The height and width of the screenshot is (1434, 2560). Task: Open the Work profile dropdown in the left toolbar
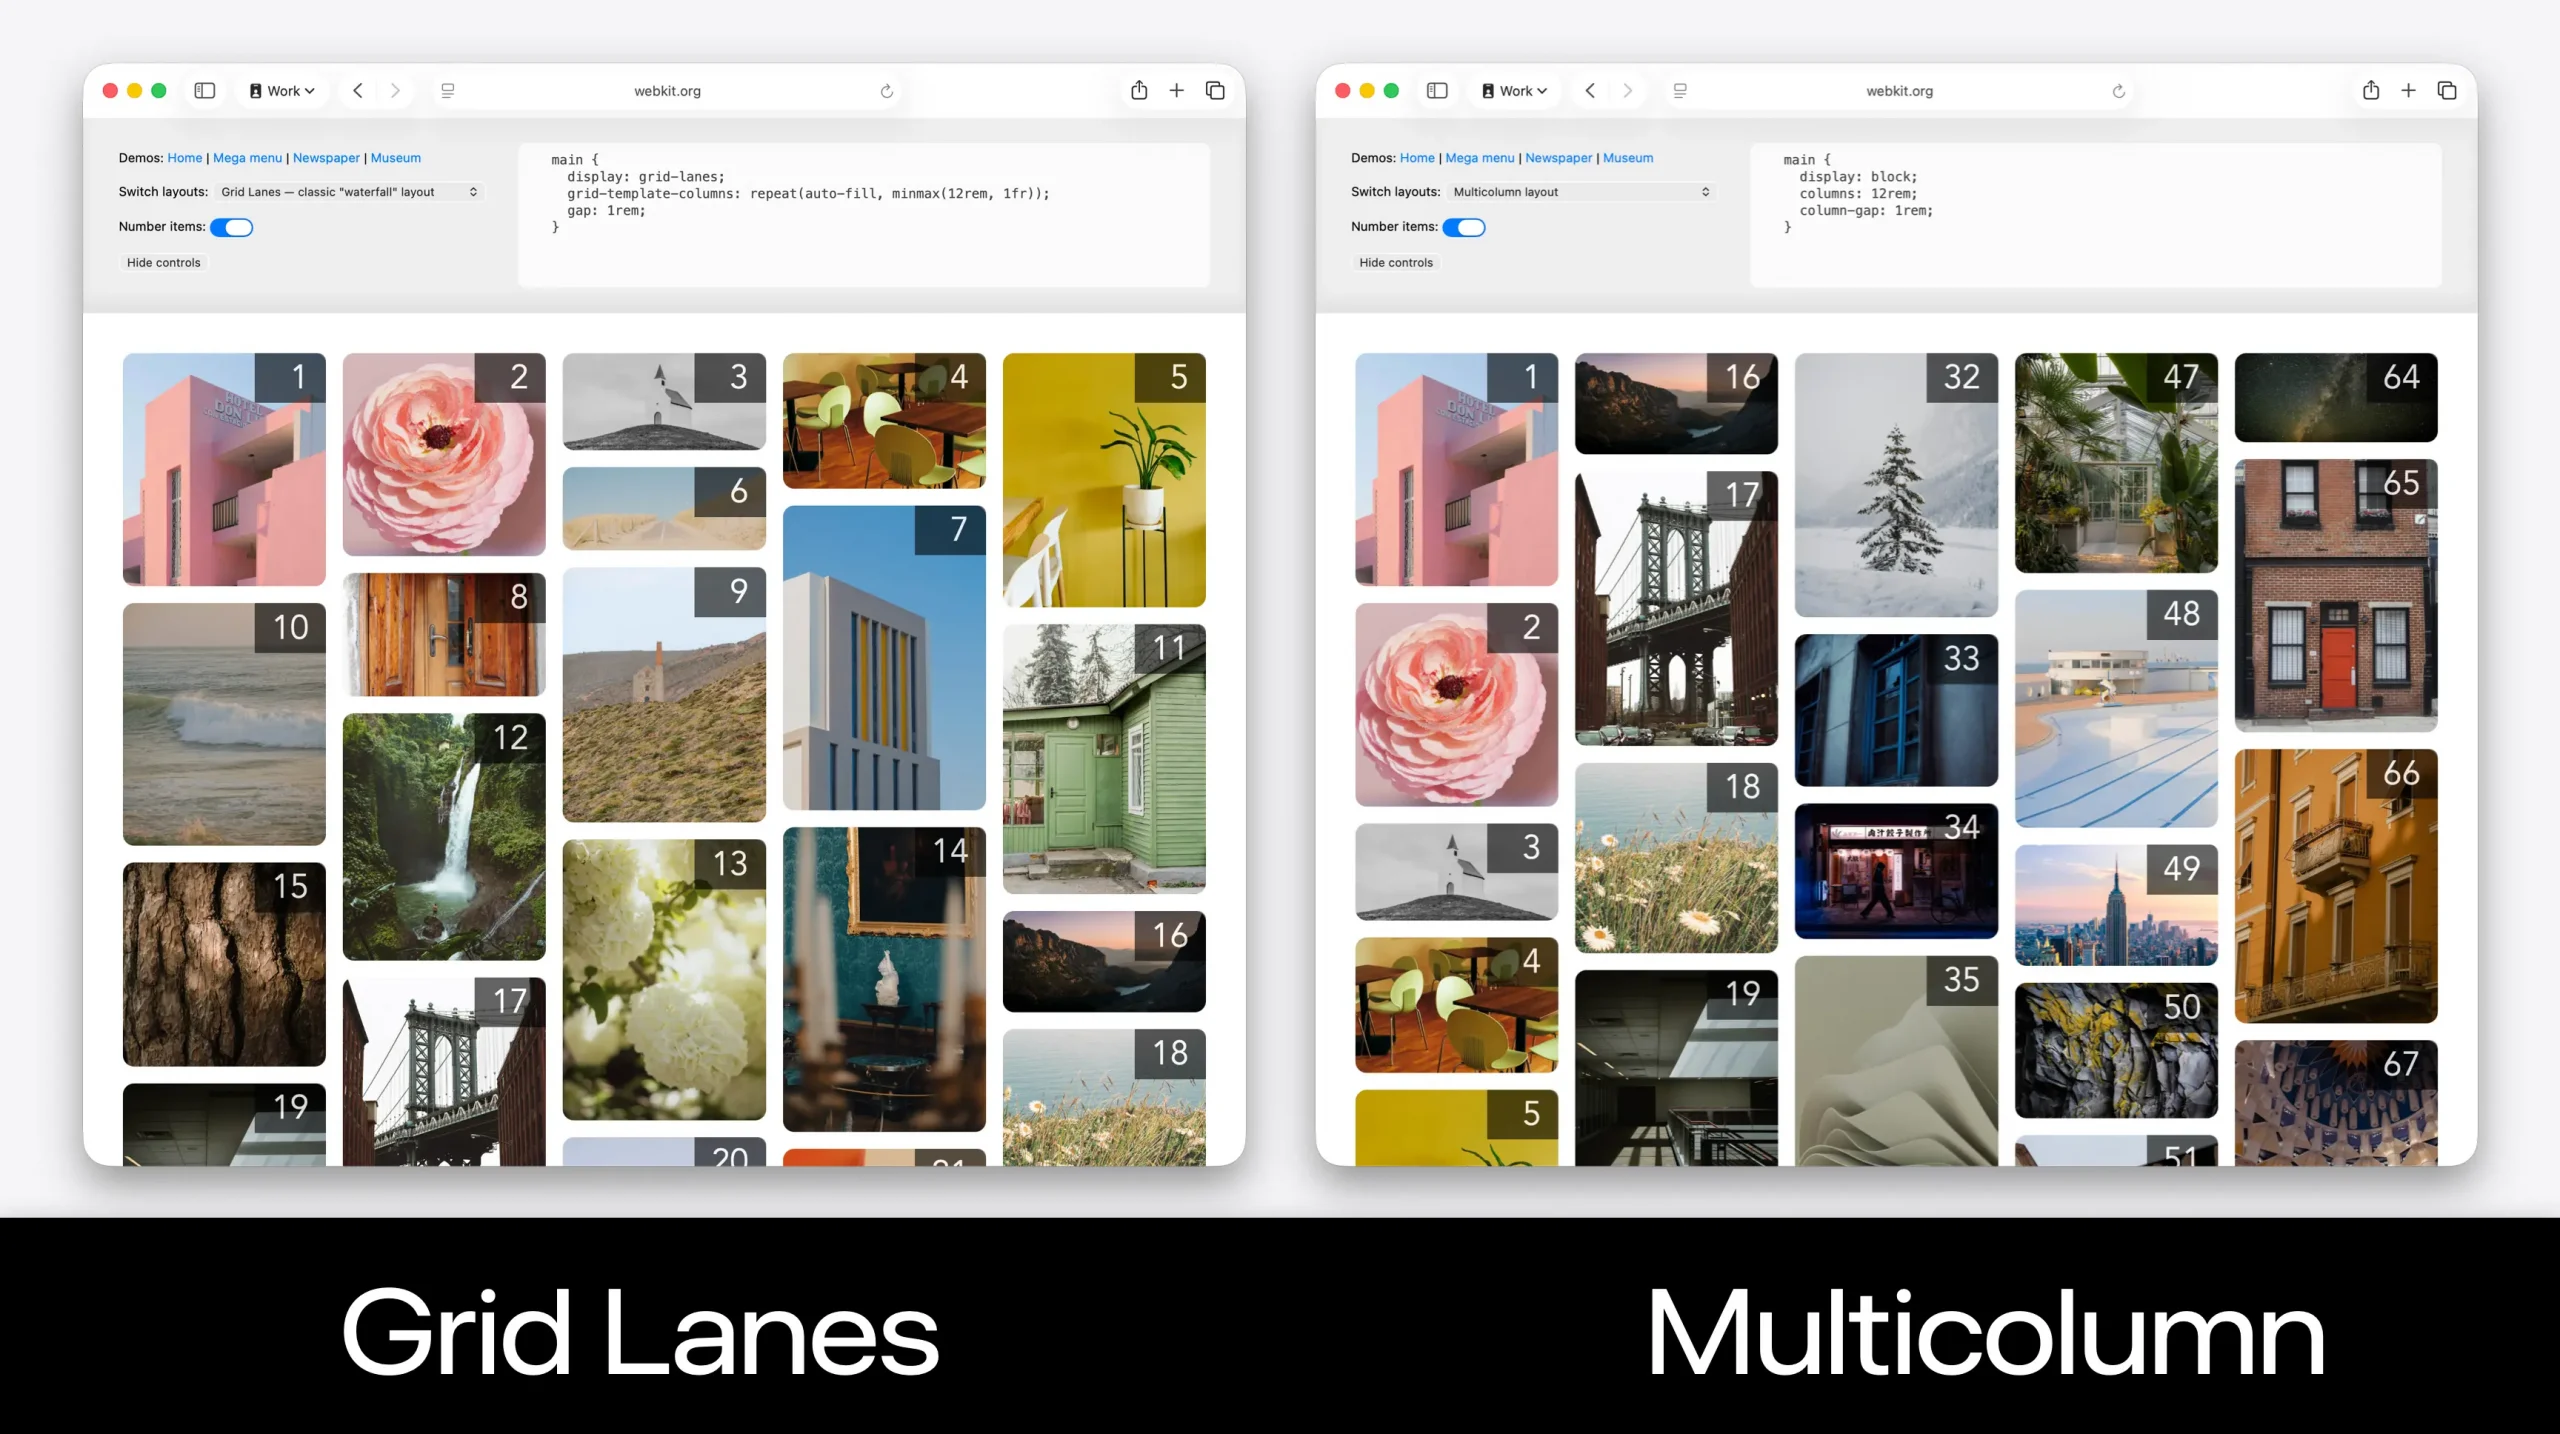281,90
